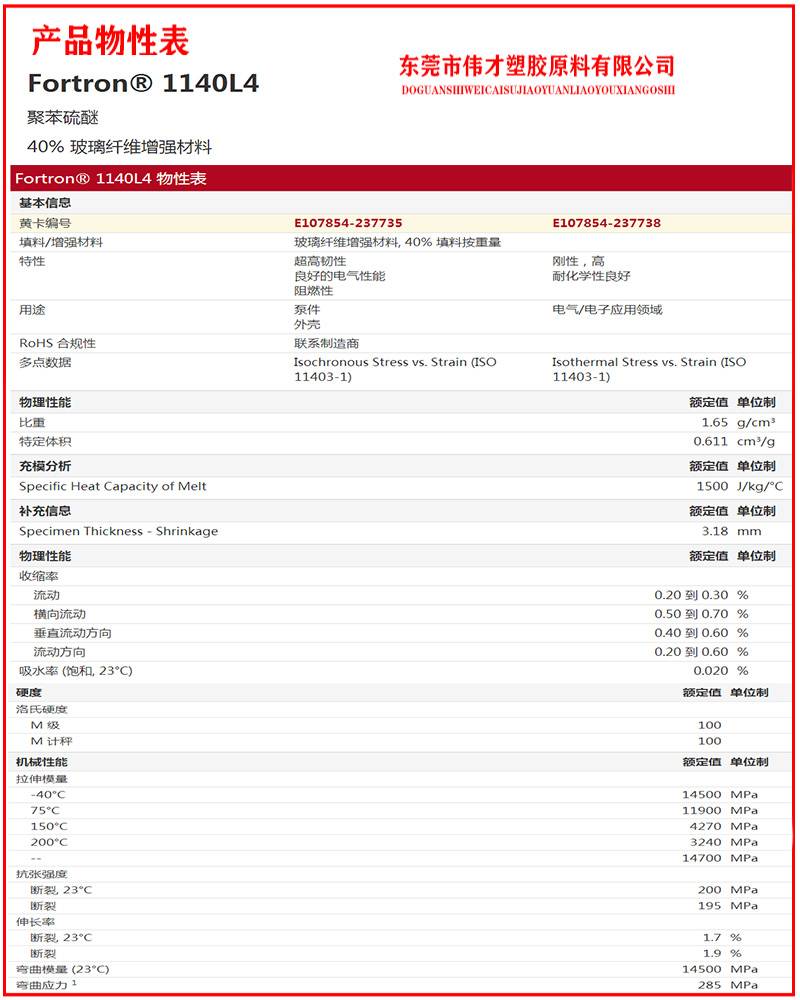The height and width of the screenshot is (1000, 800).
Task: Open the Isothermal Stress vs. Strain data
Action: click(x=648, y=369)
